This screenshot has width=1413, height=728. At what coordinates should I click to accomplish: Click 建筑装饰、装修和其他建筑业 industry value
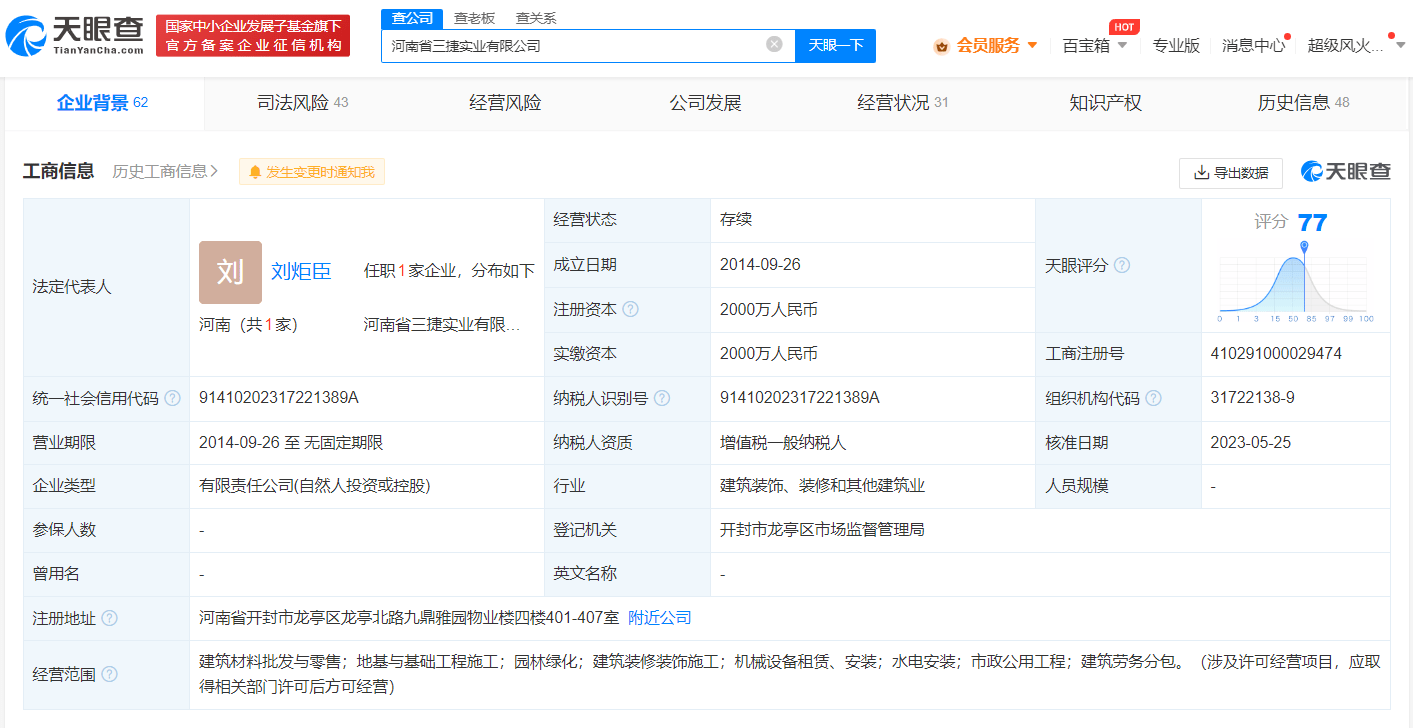click(x=822, y=486)
